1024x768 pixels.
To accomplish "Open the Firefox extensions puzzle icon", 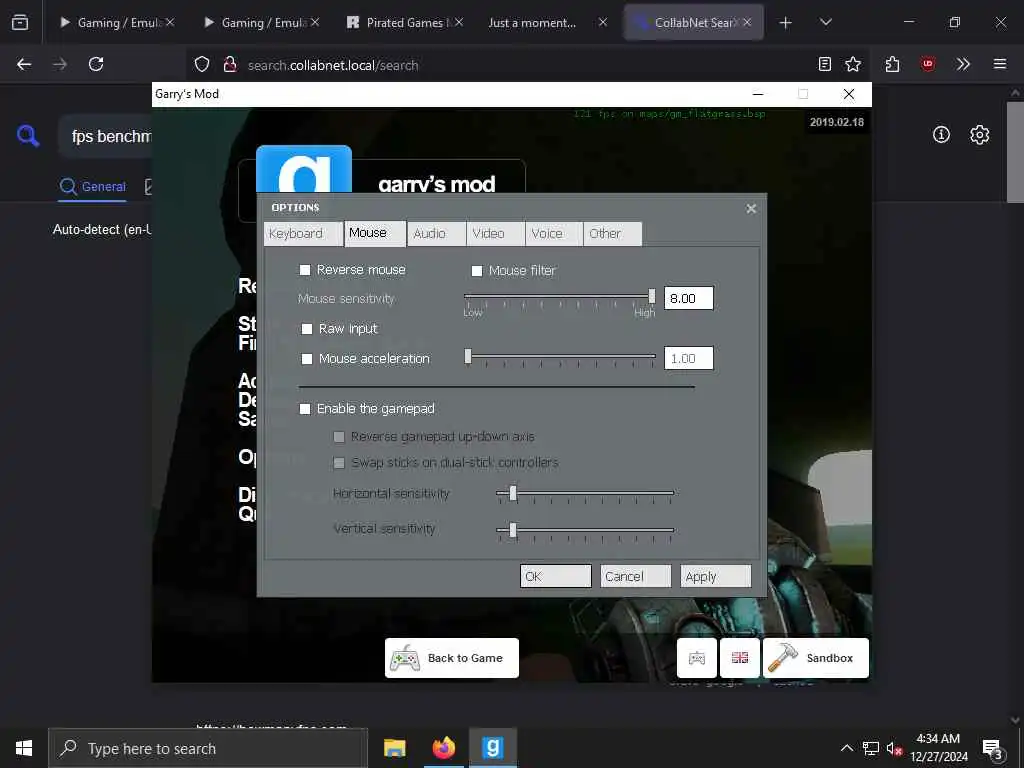I will tap(892, 64).
